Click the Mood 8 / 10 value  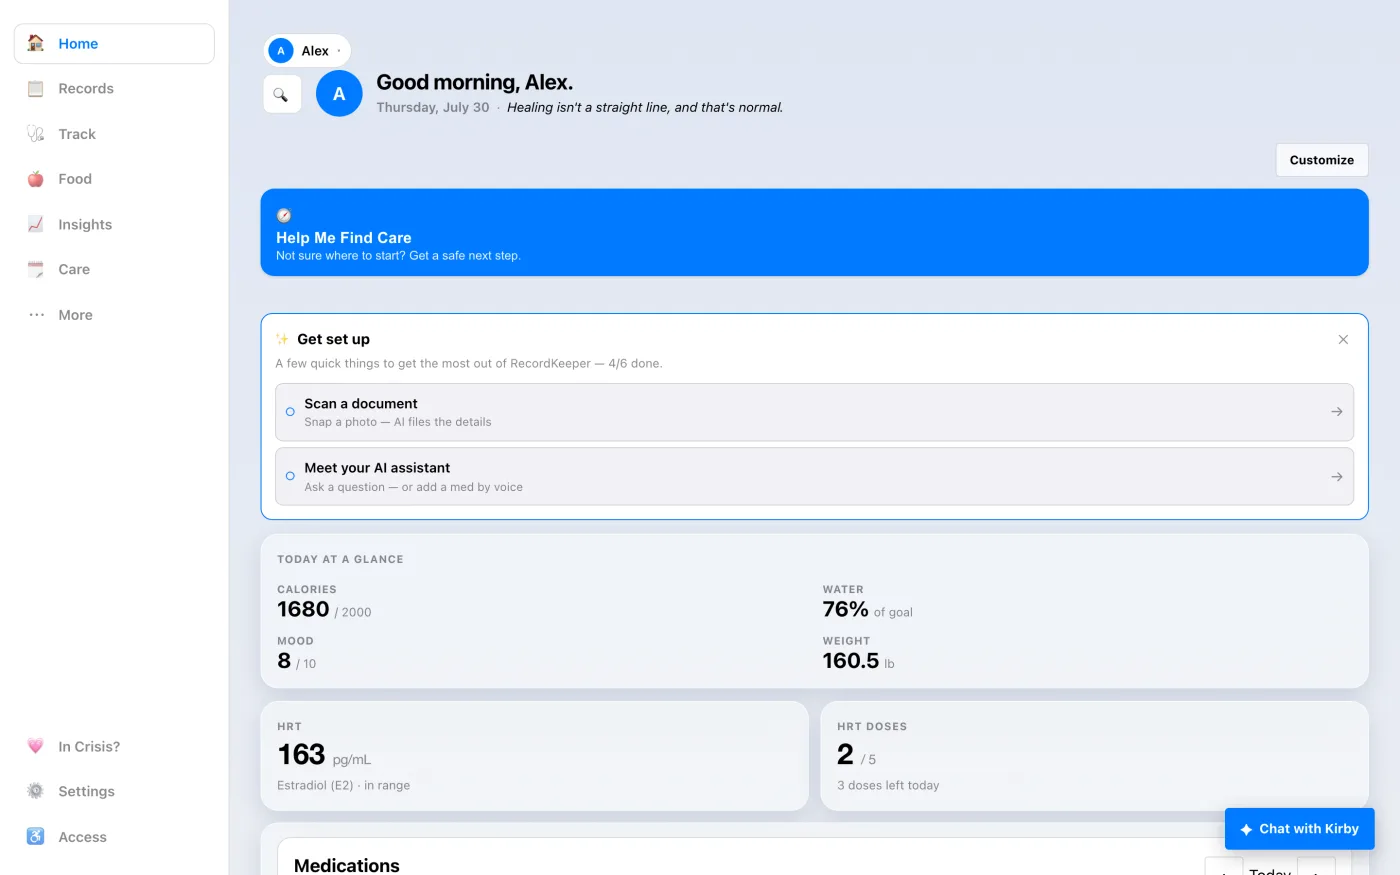(x=296, y=661)
